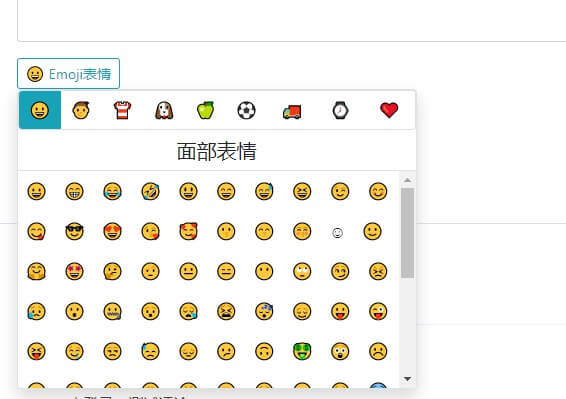Insert the thinking face emoji

click(x=112, y=272)
